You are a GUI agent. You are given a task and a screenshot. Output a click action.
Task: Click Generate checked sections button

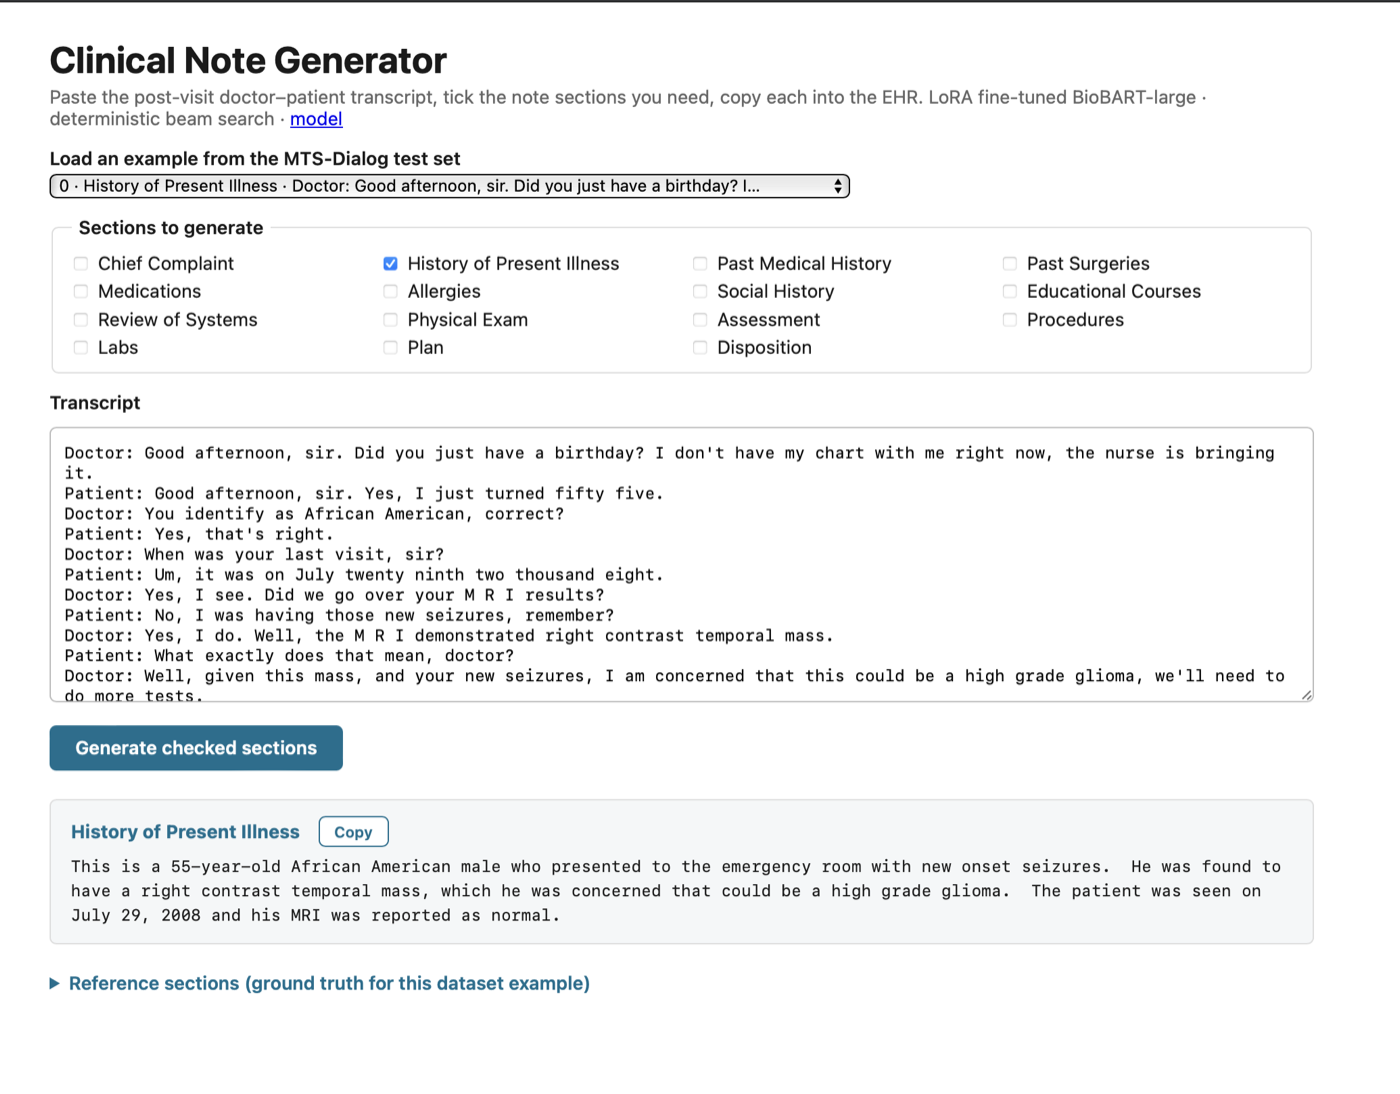click(x=196, y=748)
